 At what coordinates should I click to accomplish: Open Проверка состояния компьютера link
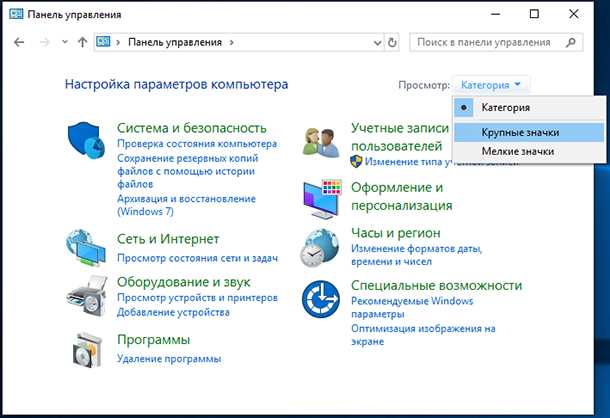click(197, 144)
